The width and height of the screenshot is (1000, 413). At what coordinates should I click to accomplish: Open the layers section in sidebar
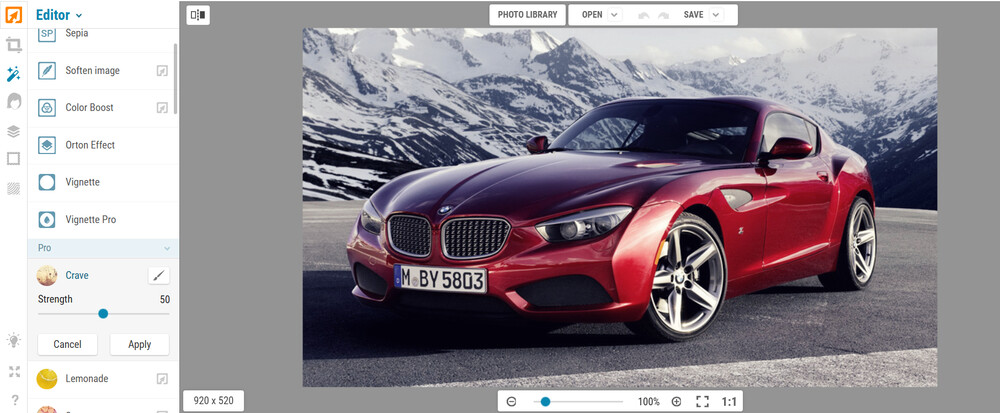[13, 131]
